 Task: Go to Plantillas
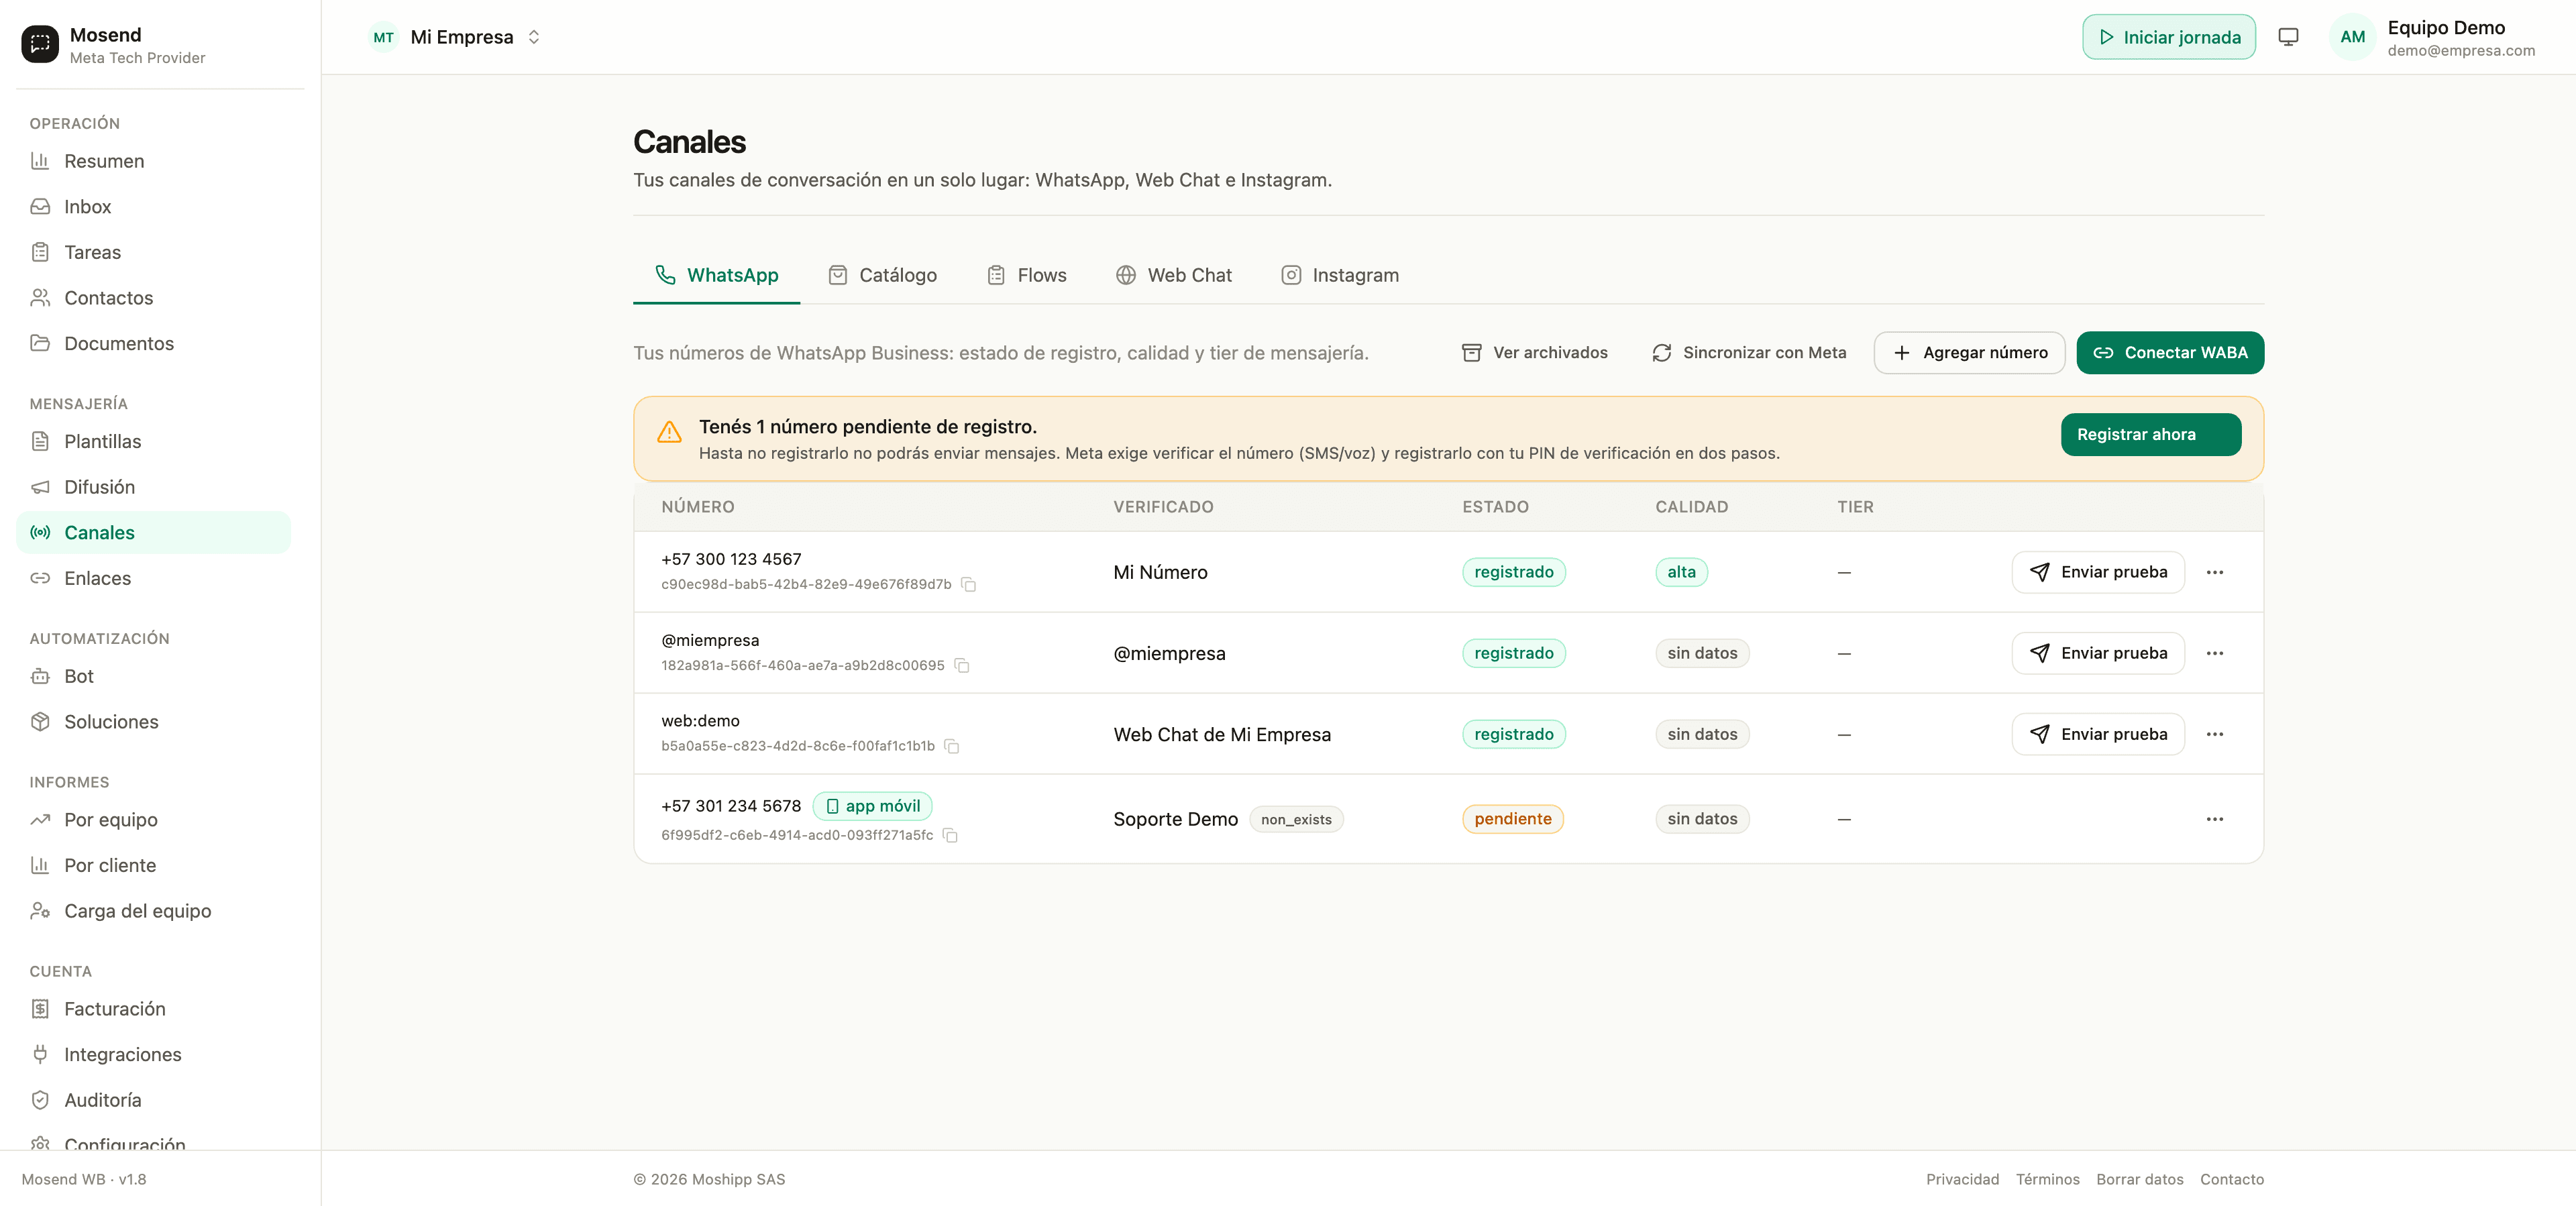coord(153,441)
